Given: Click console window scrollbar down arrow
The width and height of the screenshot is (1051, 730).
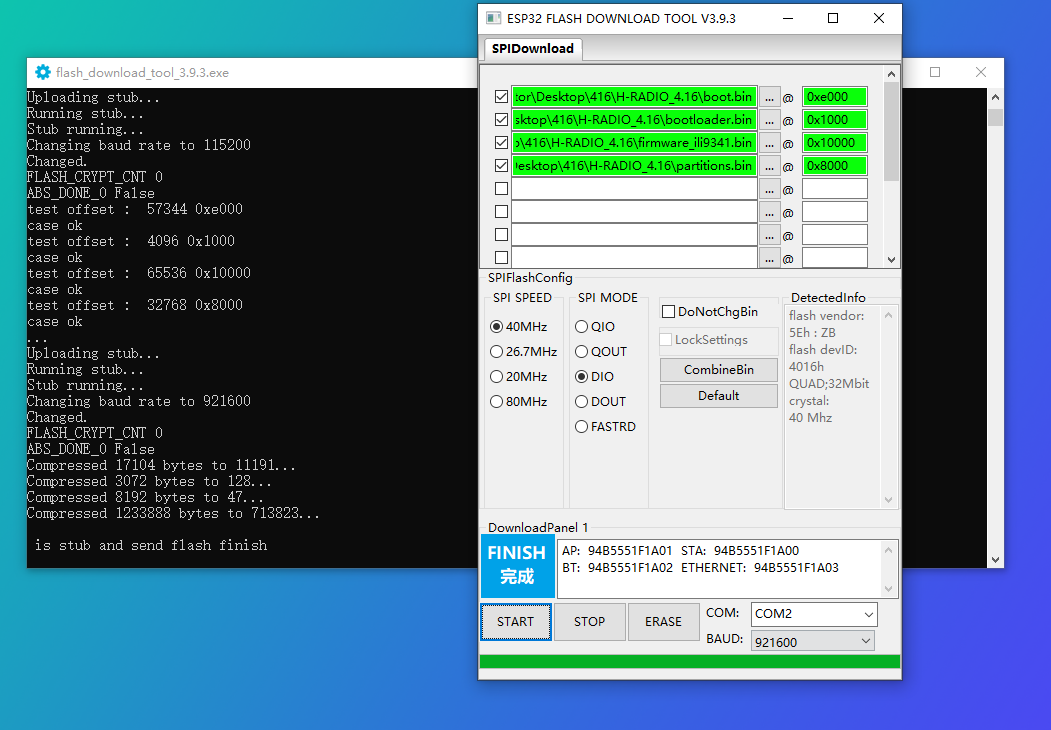Looking at the screenshot, I should [x=995, y=560].
